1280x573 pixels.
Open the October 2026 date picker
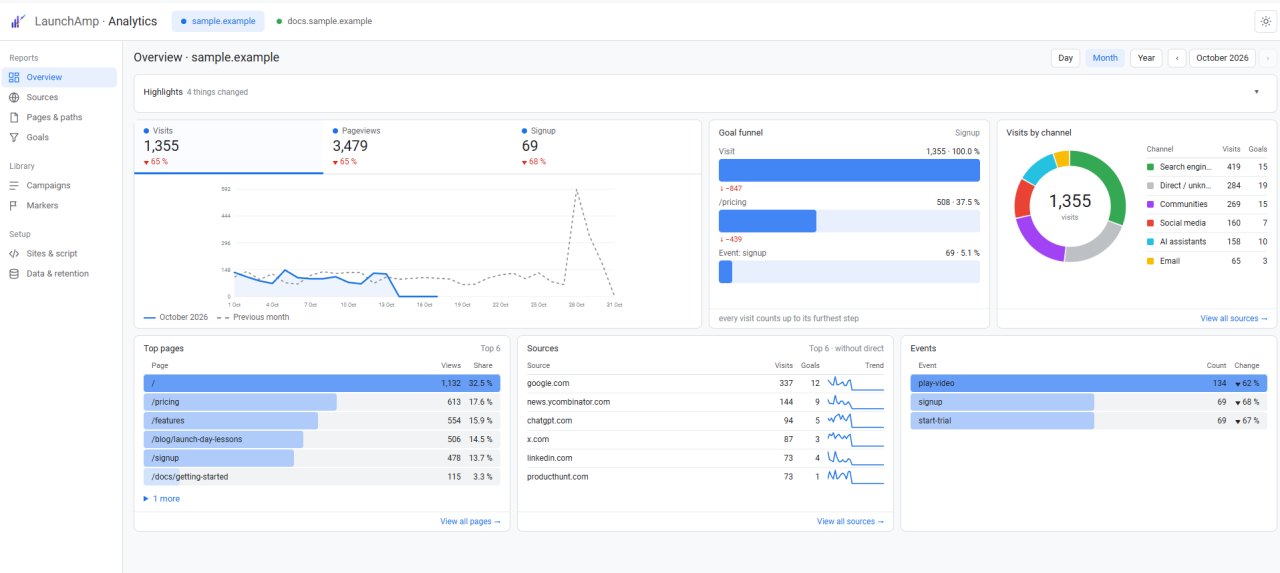1222,58
